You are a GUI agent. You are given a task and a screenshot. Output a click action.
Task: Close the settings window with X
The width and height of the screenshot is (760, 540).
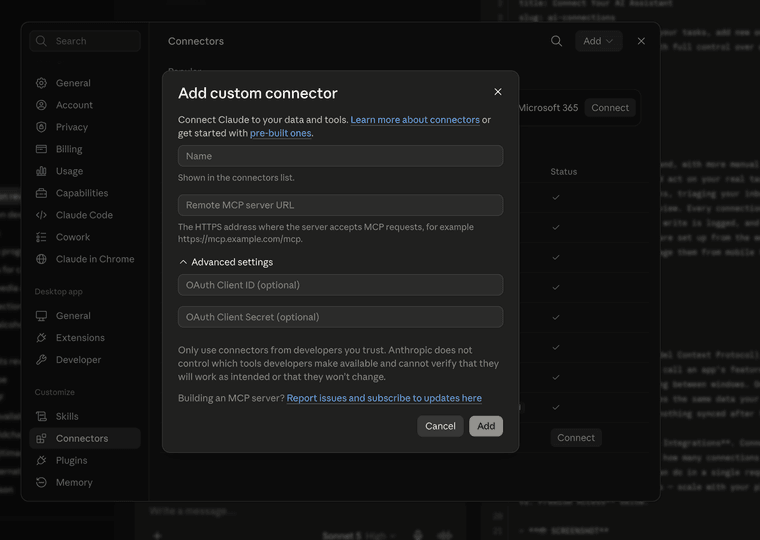pos(641,41)
